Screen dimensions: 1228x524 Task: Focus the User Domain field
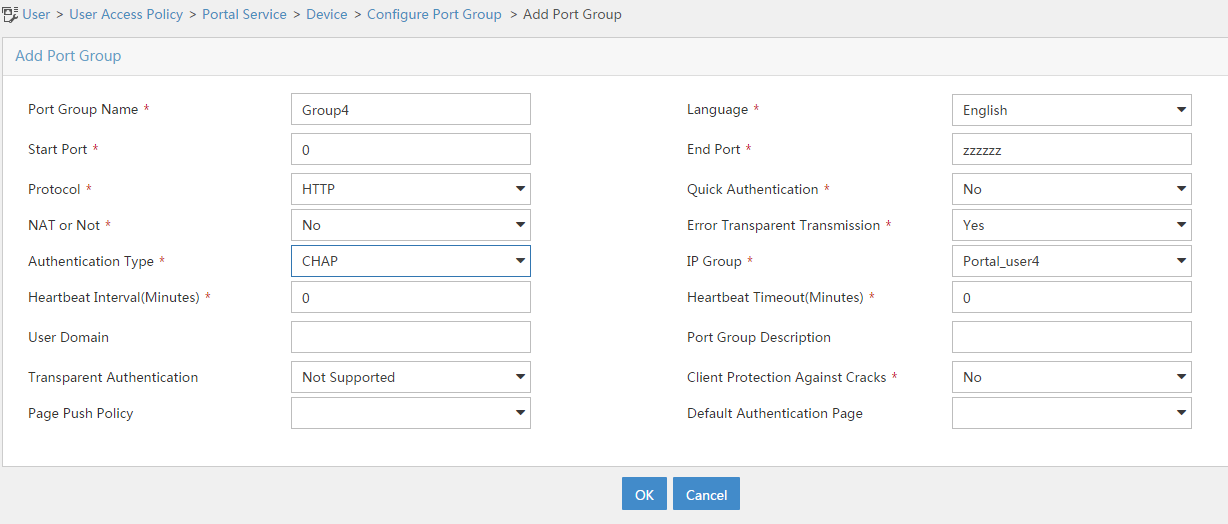(411, 337)
